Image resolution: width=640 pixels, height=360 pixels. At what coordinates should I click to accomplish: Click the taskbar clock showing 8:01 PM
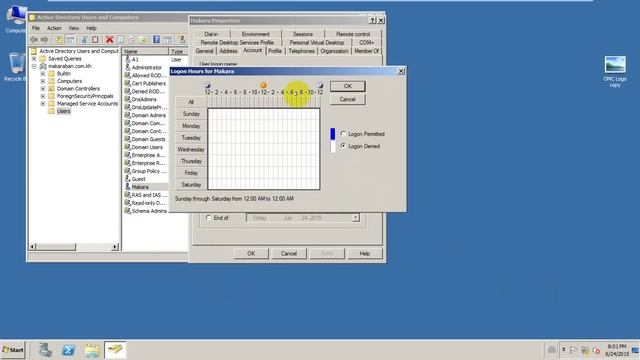tap(616, 350)
